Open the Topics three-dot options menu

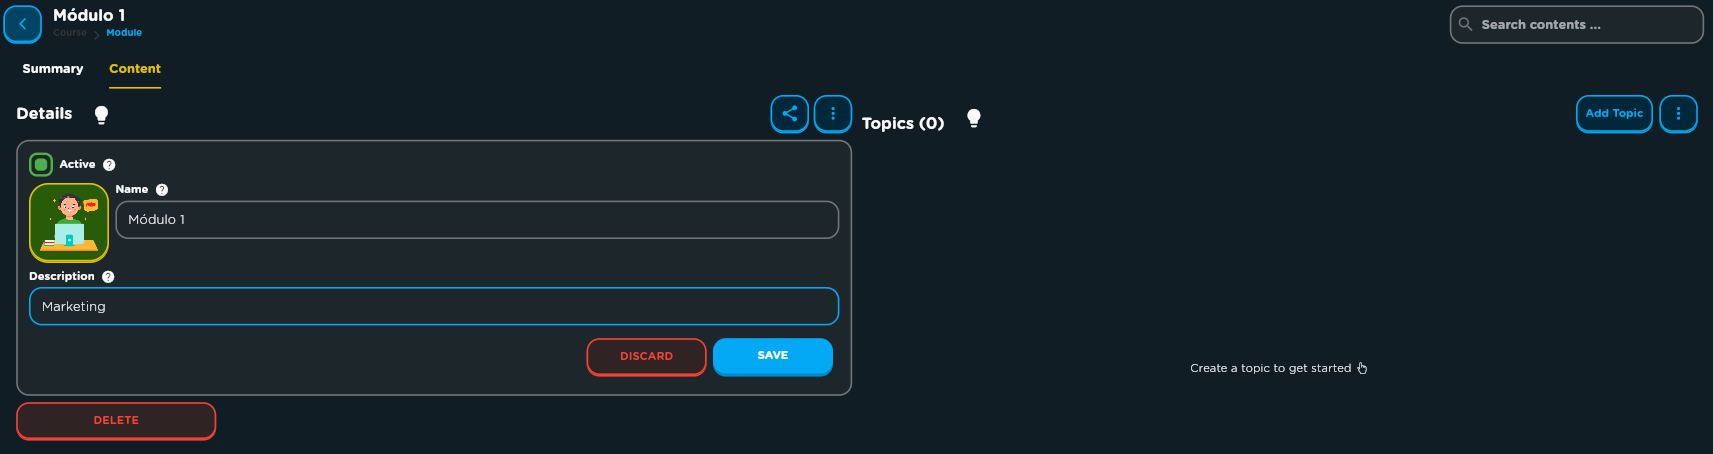(x=1678, y=114)
